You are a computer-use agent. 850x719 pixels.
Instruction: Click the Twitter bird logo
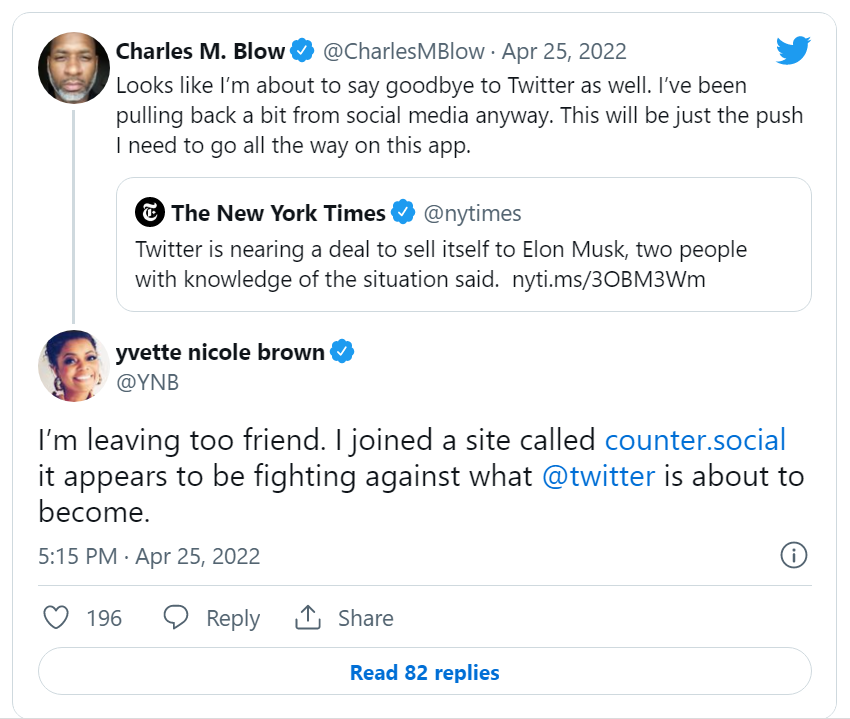[793, 50]
